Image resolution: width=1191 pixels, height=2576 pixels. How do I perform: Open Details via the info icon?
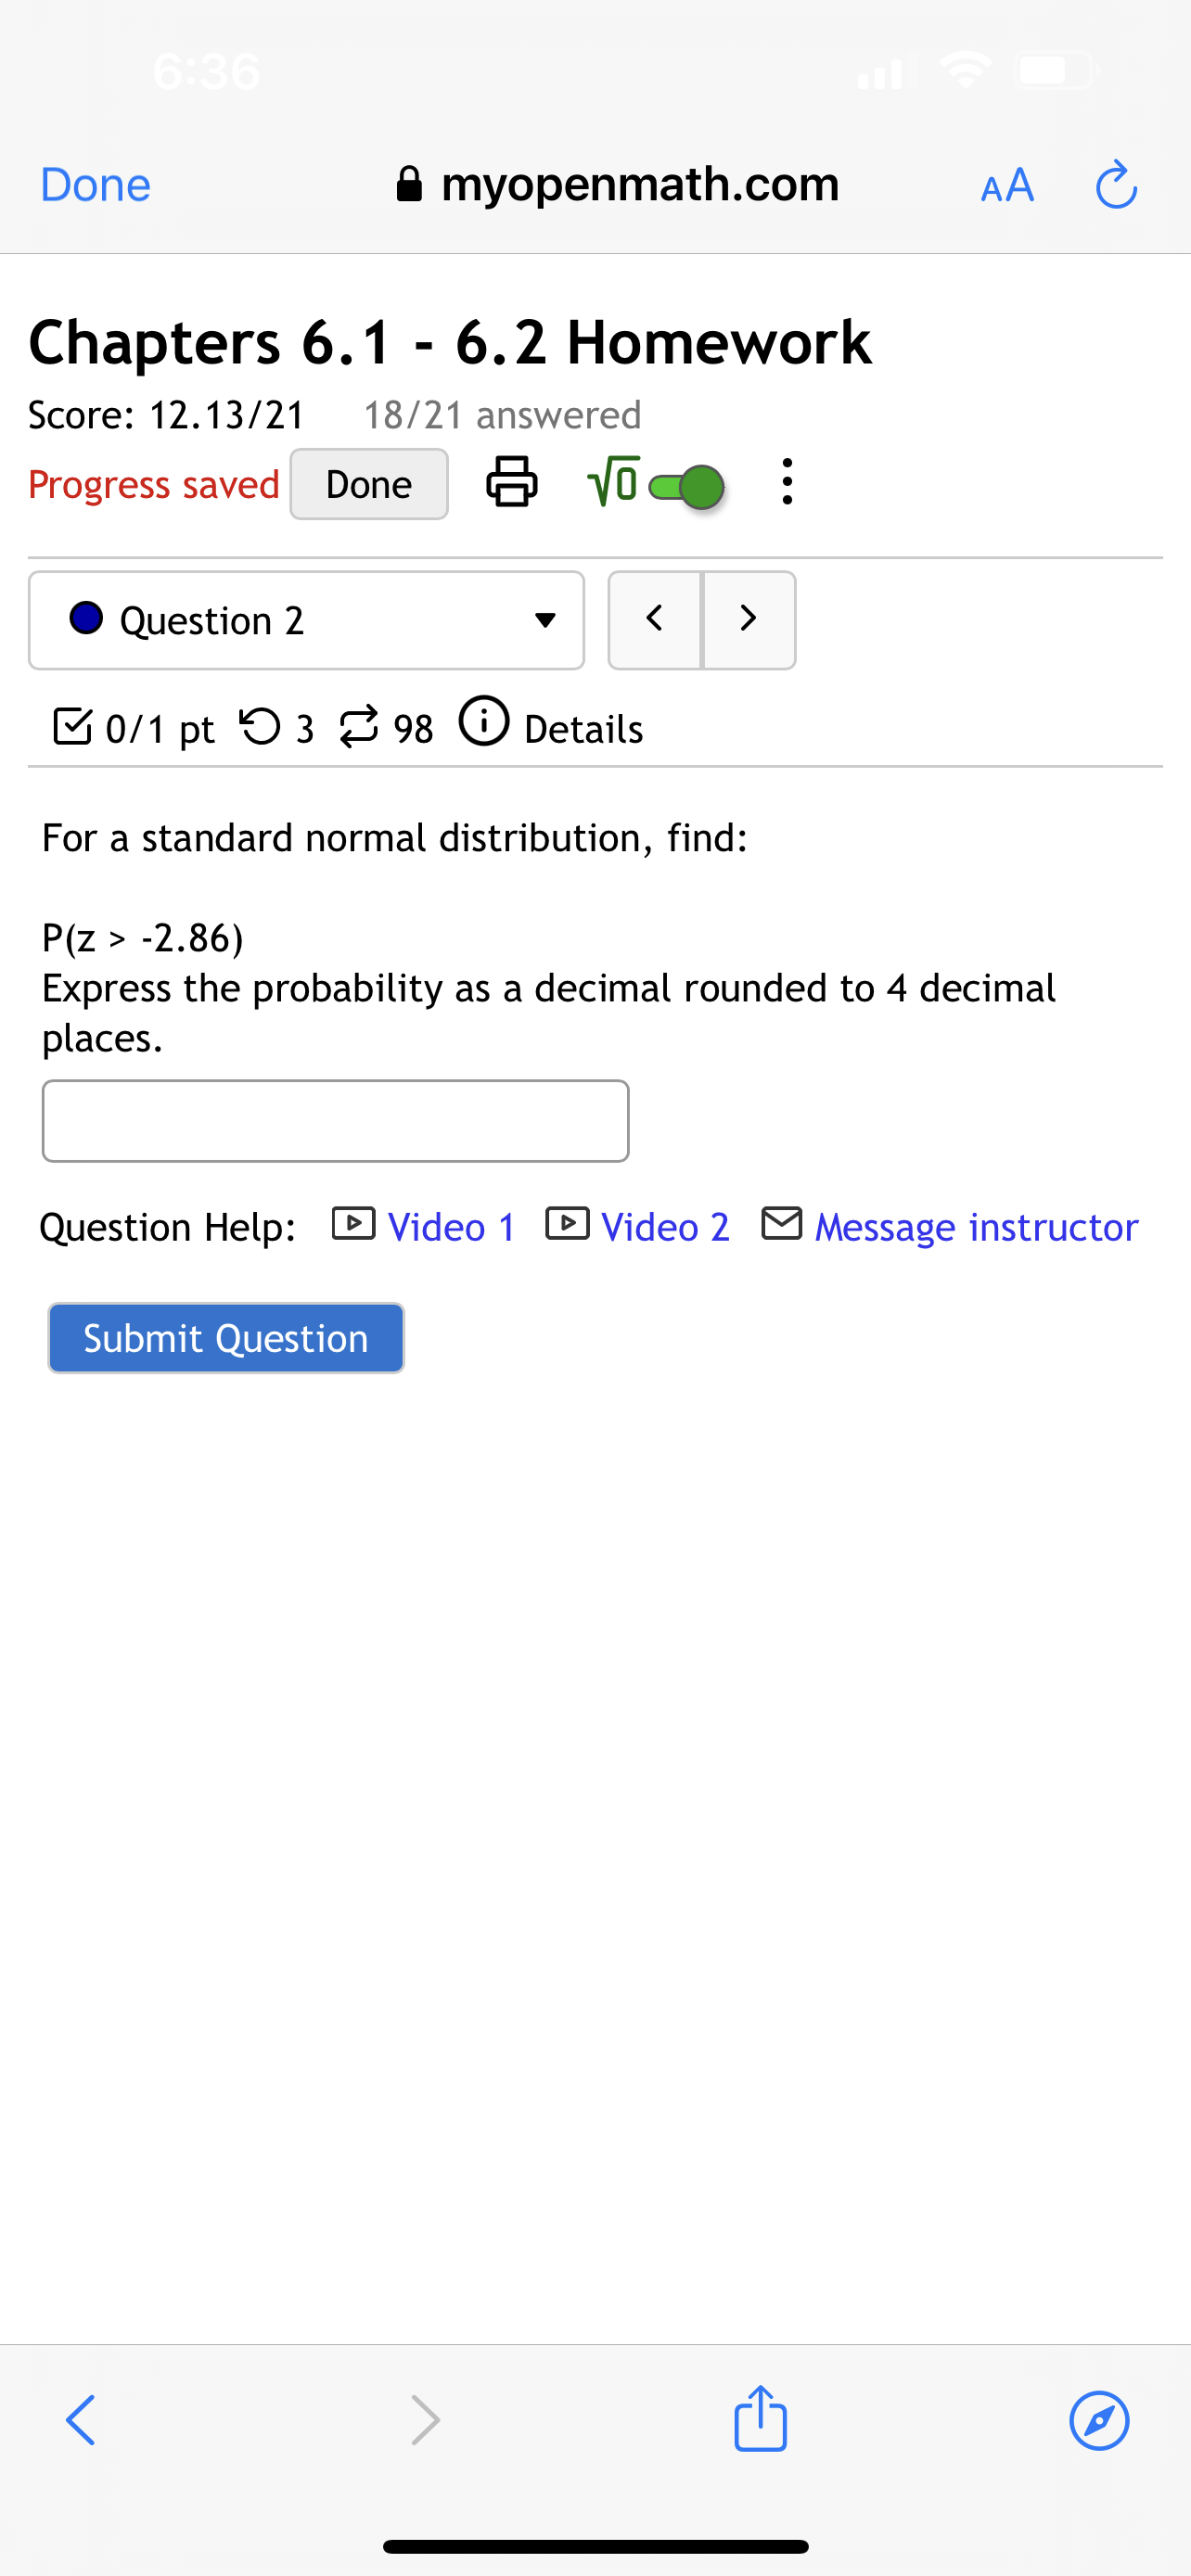484,724
